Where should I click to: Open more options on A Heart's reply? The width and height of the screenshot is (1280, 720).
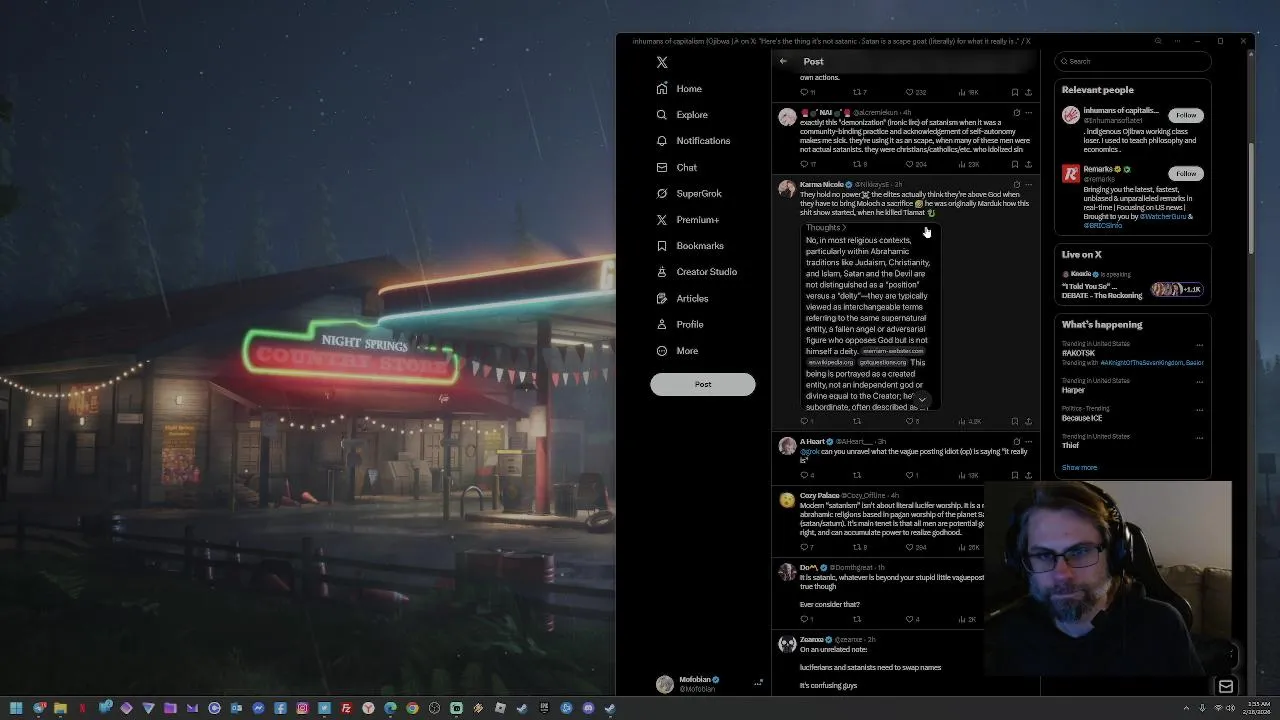[x=1028, y=441]
